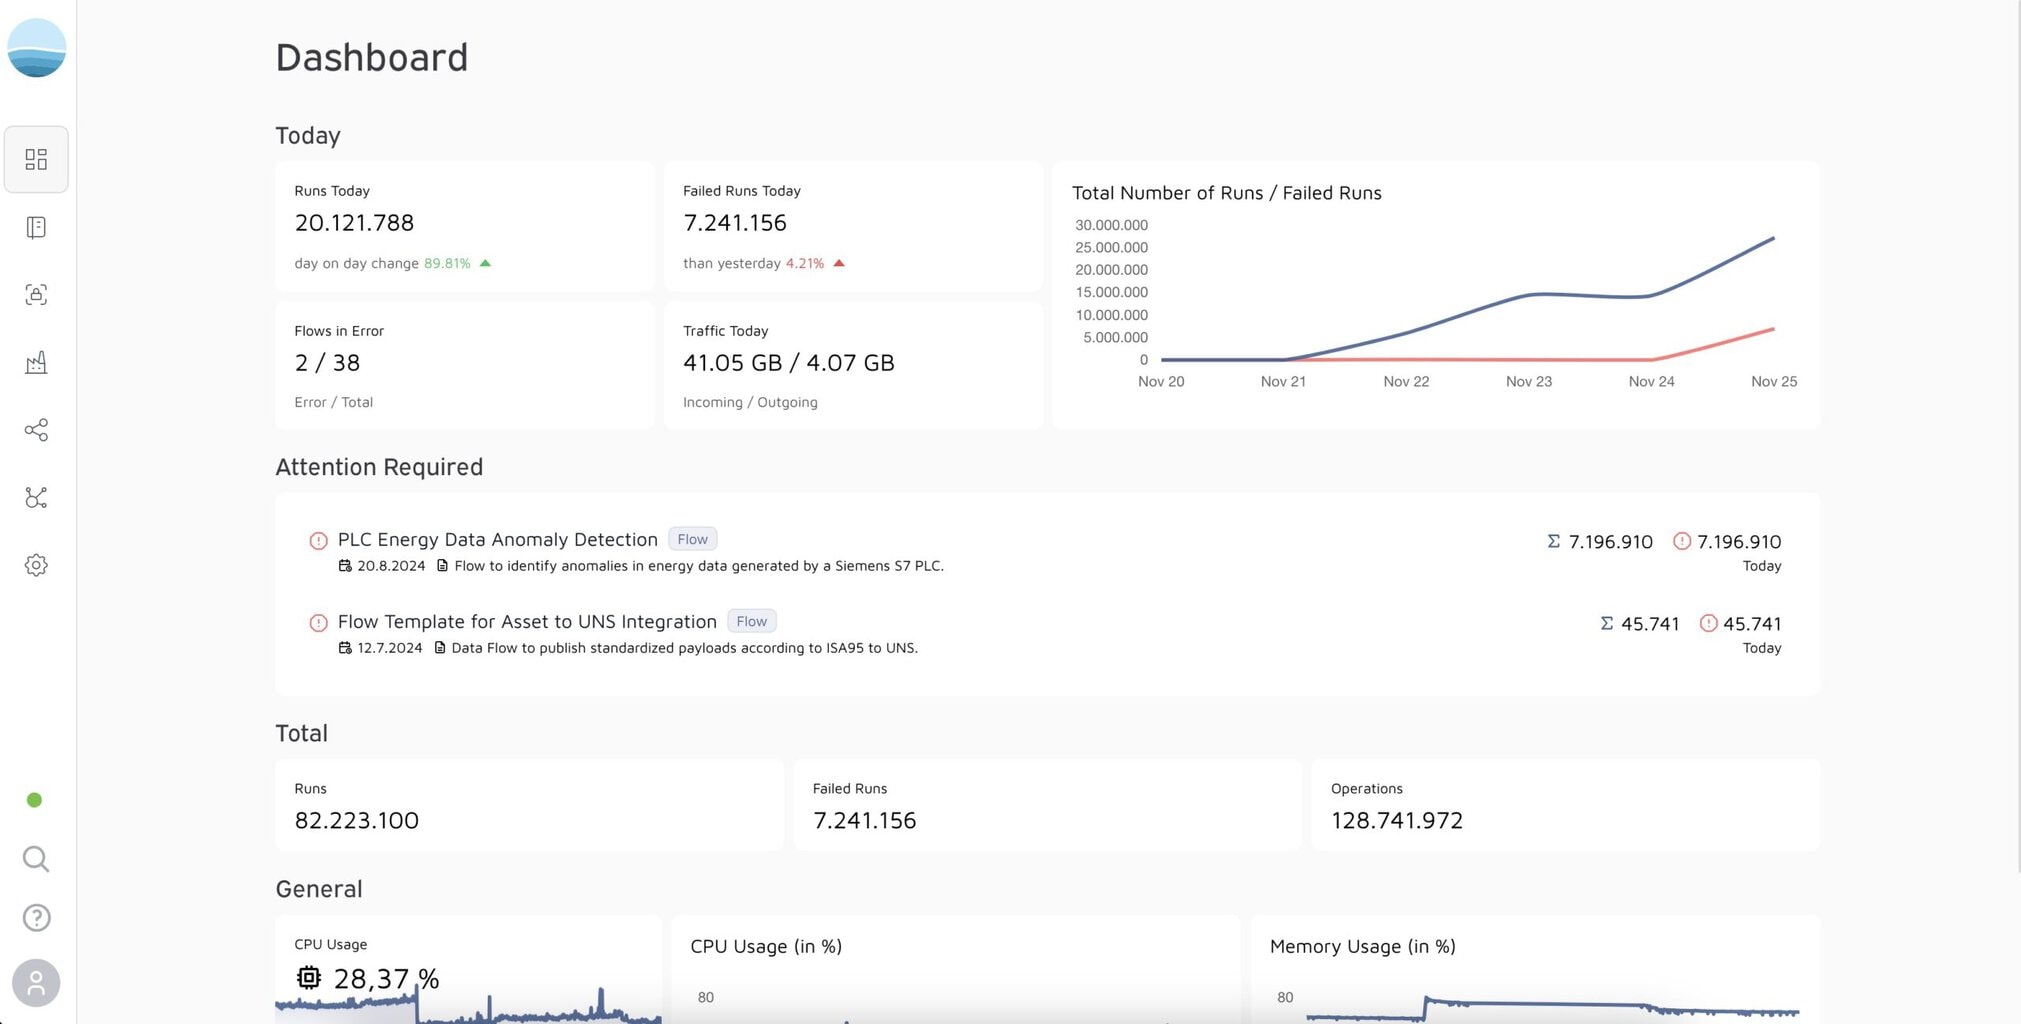Image resolution: width=2021 pixels, height=1024 pixels.
Task: Open the dashboard grid icon in sidebar
Action: 36,159
